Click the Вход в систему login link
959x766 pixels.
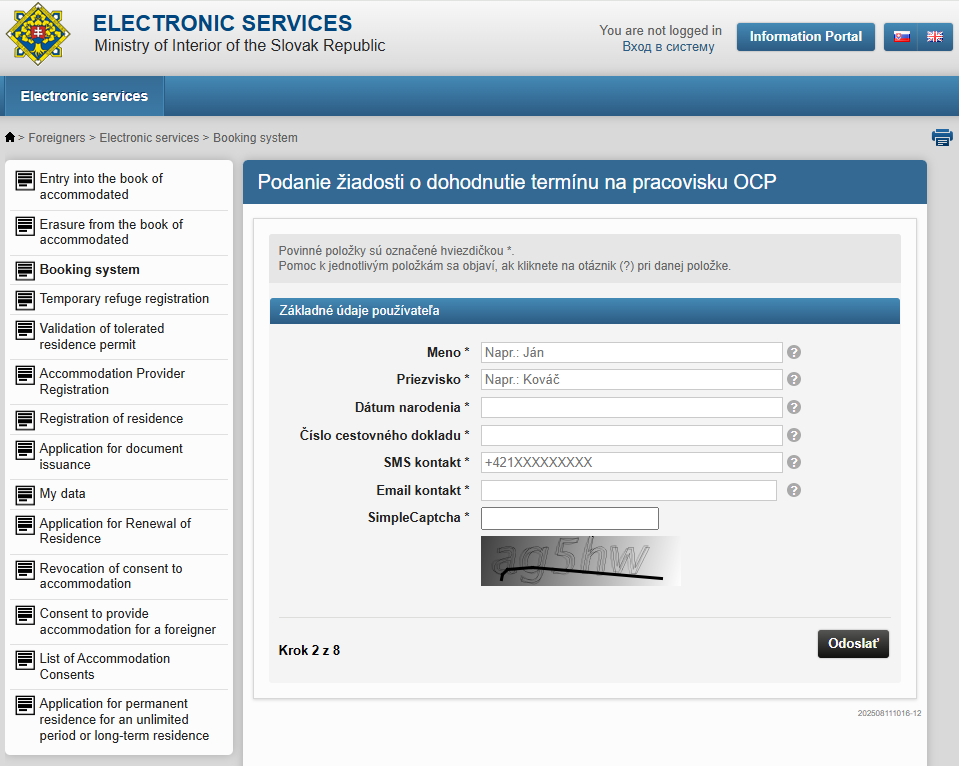(x=668, y=47)
